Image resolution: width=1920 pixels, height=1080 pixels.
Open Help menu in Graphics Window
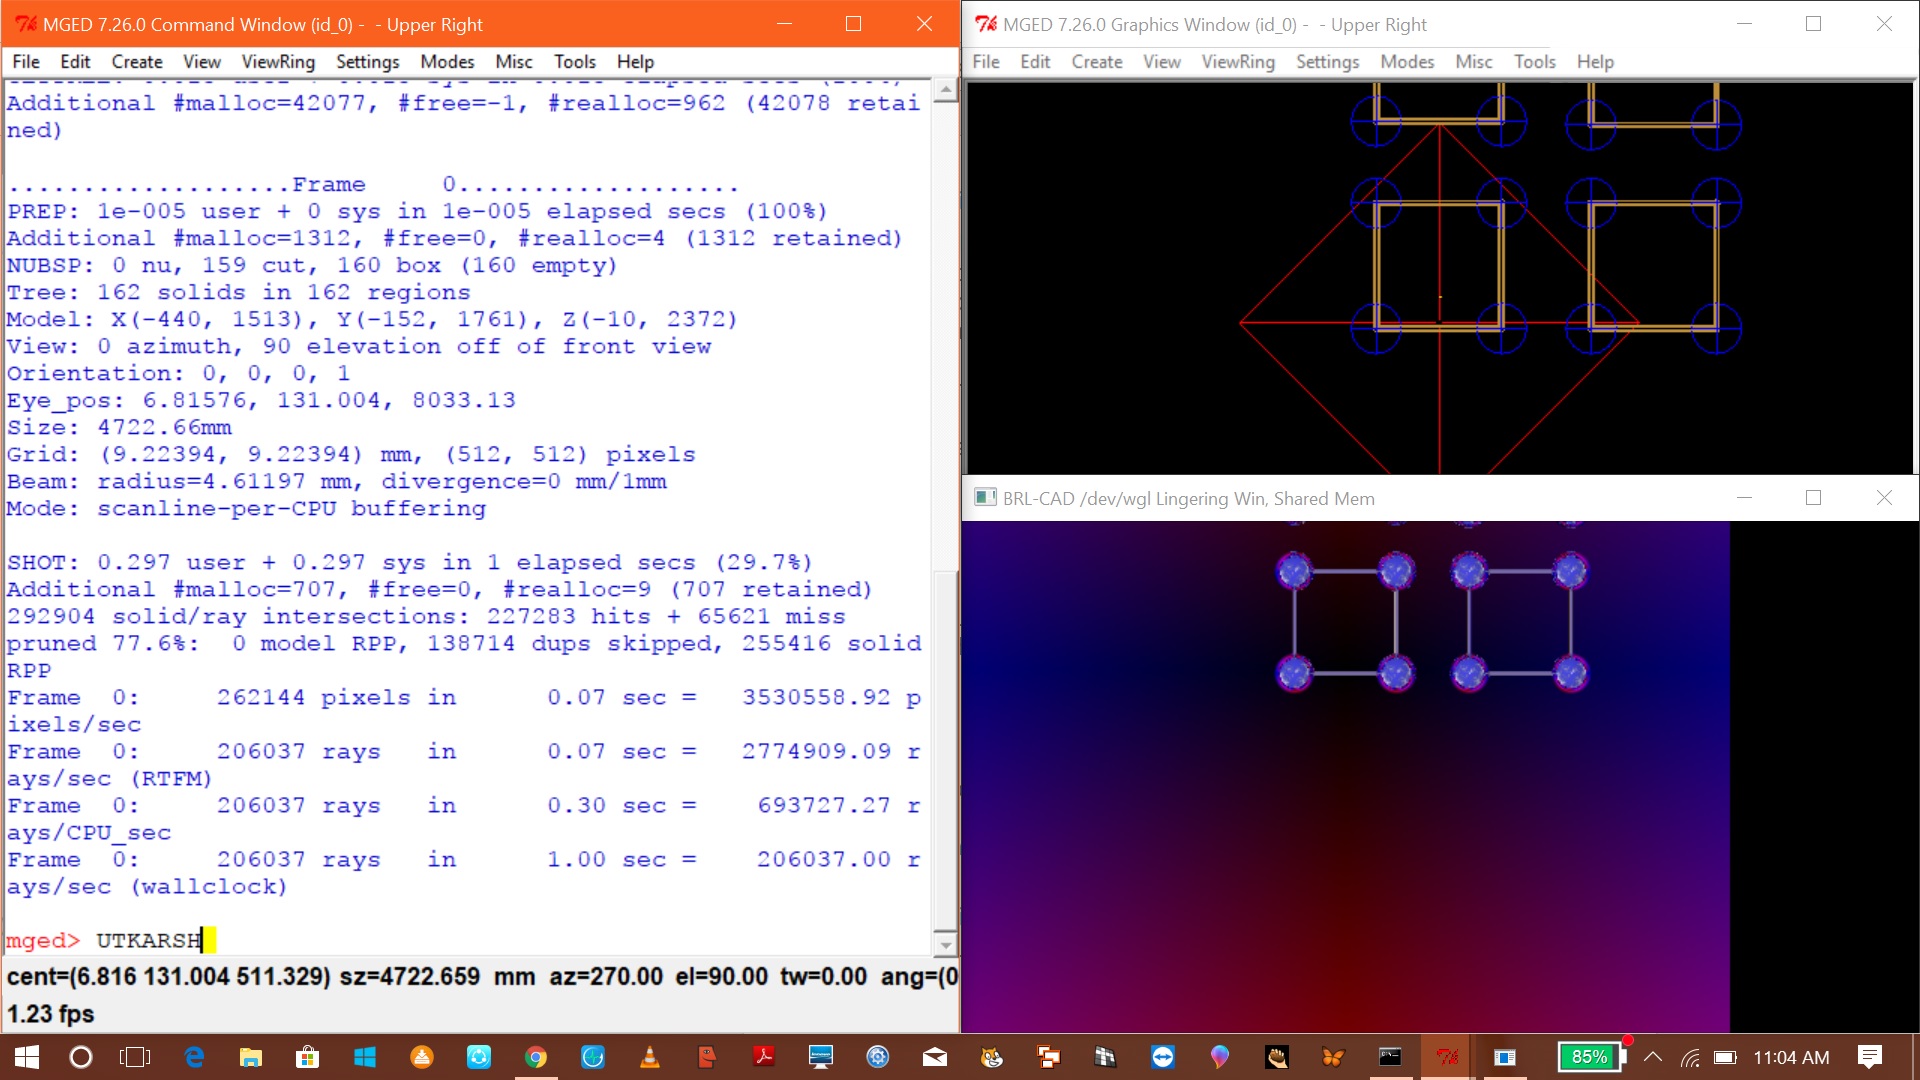(x=1595, y=62)
